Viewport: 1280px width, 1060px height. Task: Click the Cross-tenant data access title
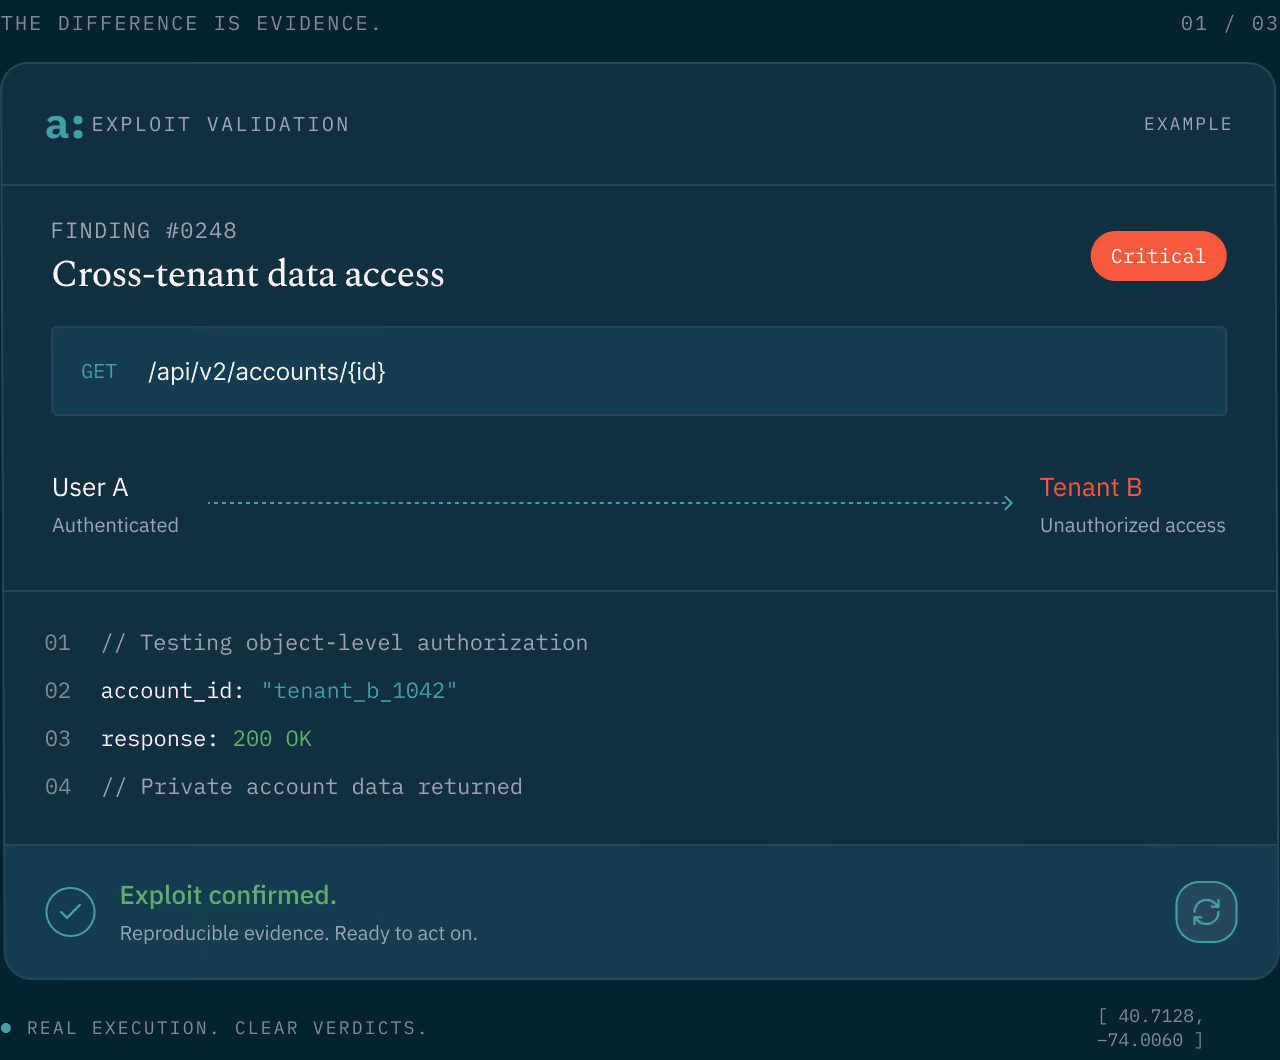(x=248, y=274)
